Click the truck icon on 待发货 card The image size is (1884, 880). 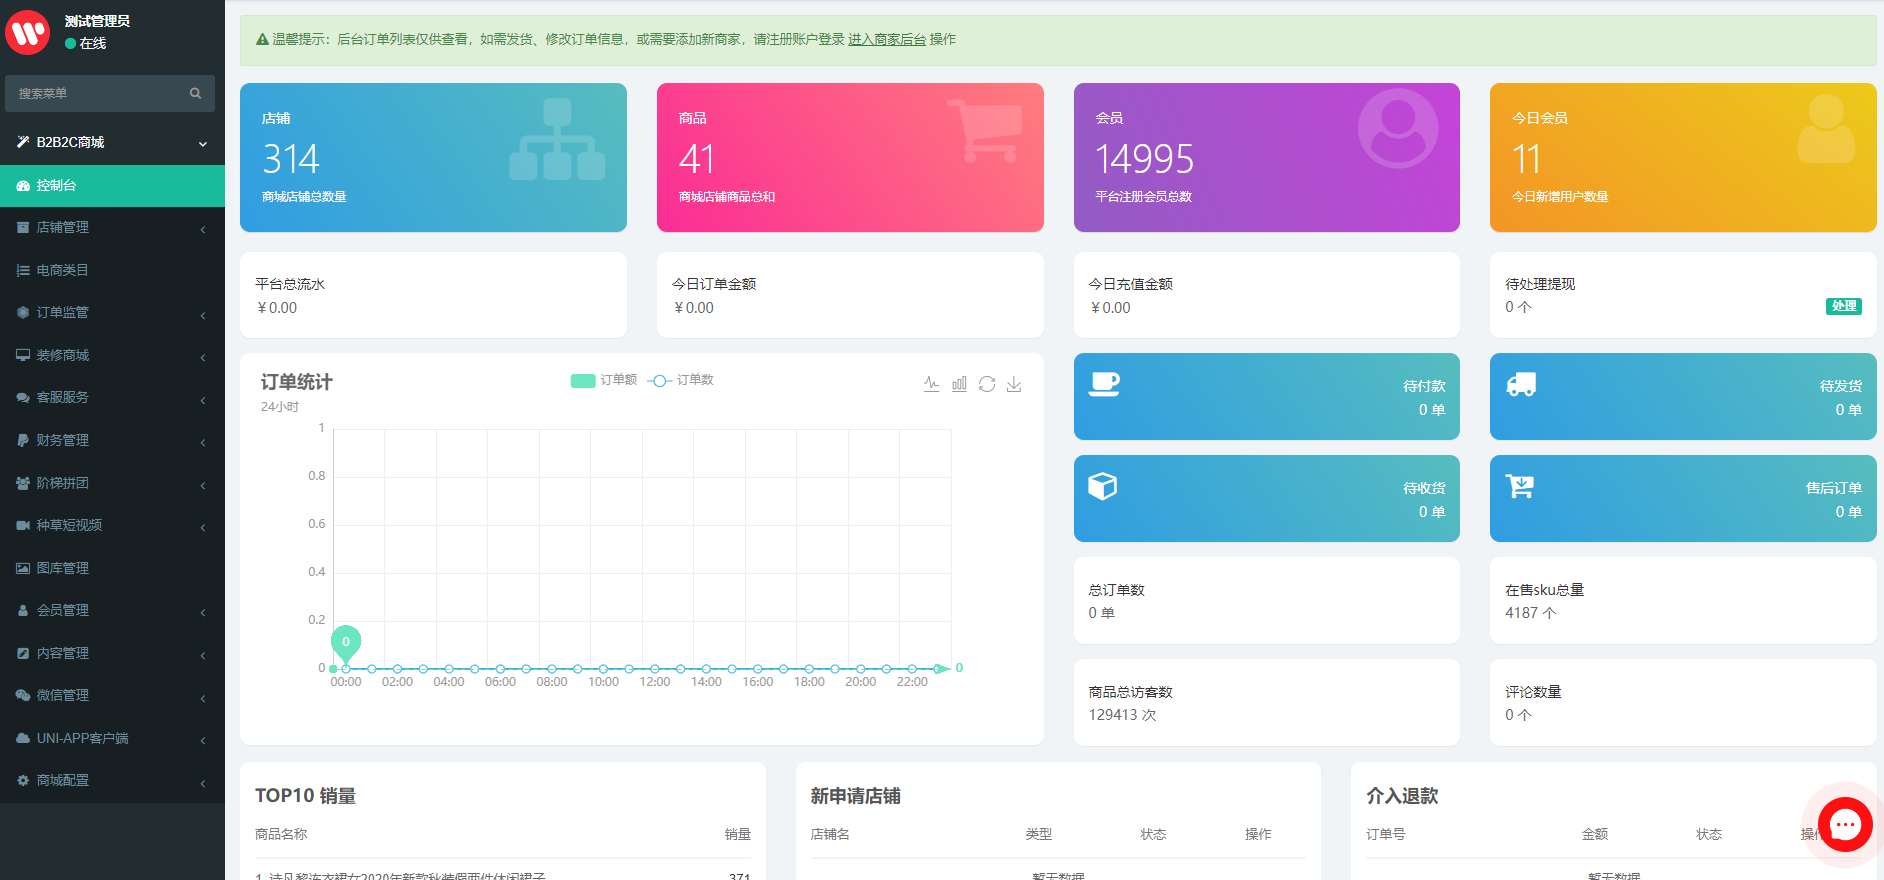click(1521, 385)
